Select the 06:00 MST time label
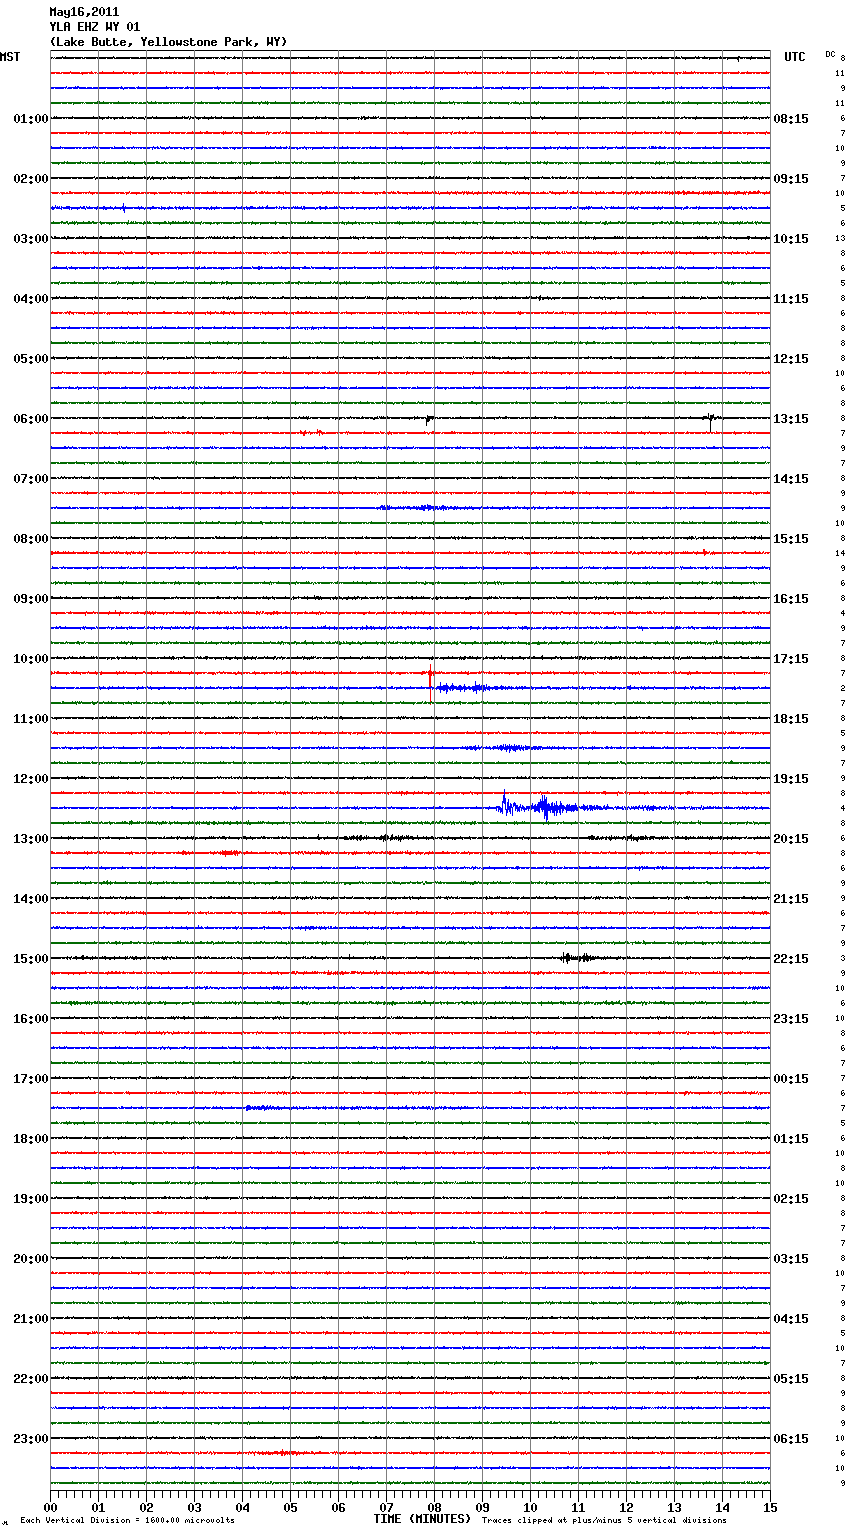This screenshot has width=850, height=1534. click(31, 419)
